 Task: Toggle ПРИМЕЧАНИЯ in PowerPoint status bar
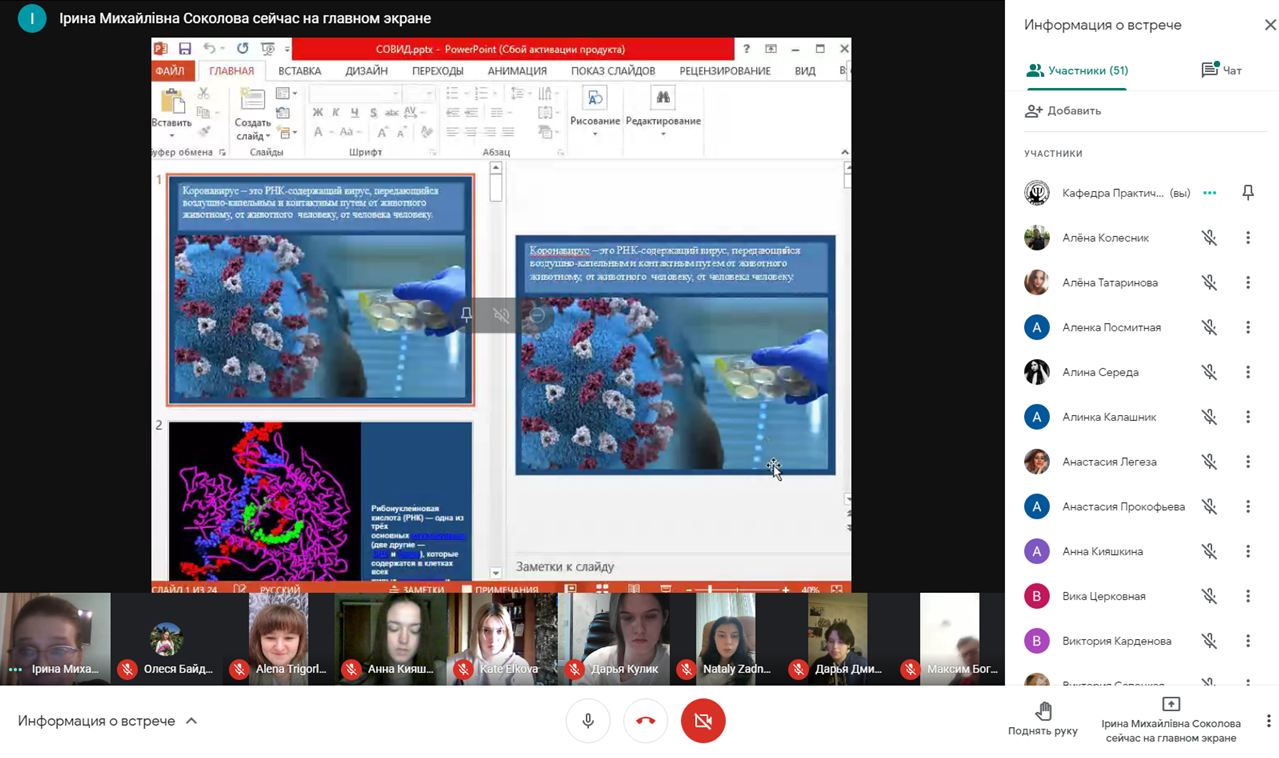(x=500, y=590)
